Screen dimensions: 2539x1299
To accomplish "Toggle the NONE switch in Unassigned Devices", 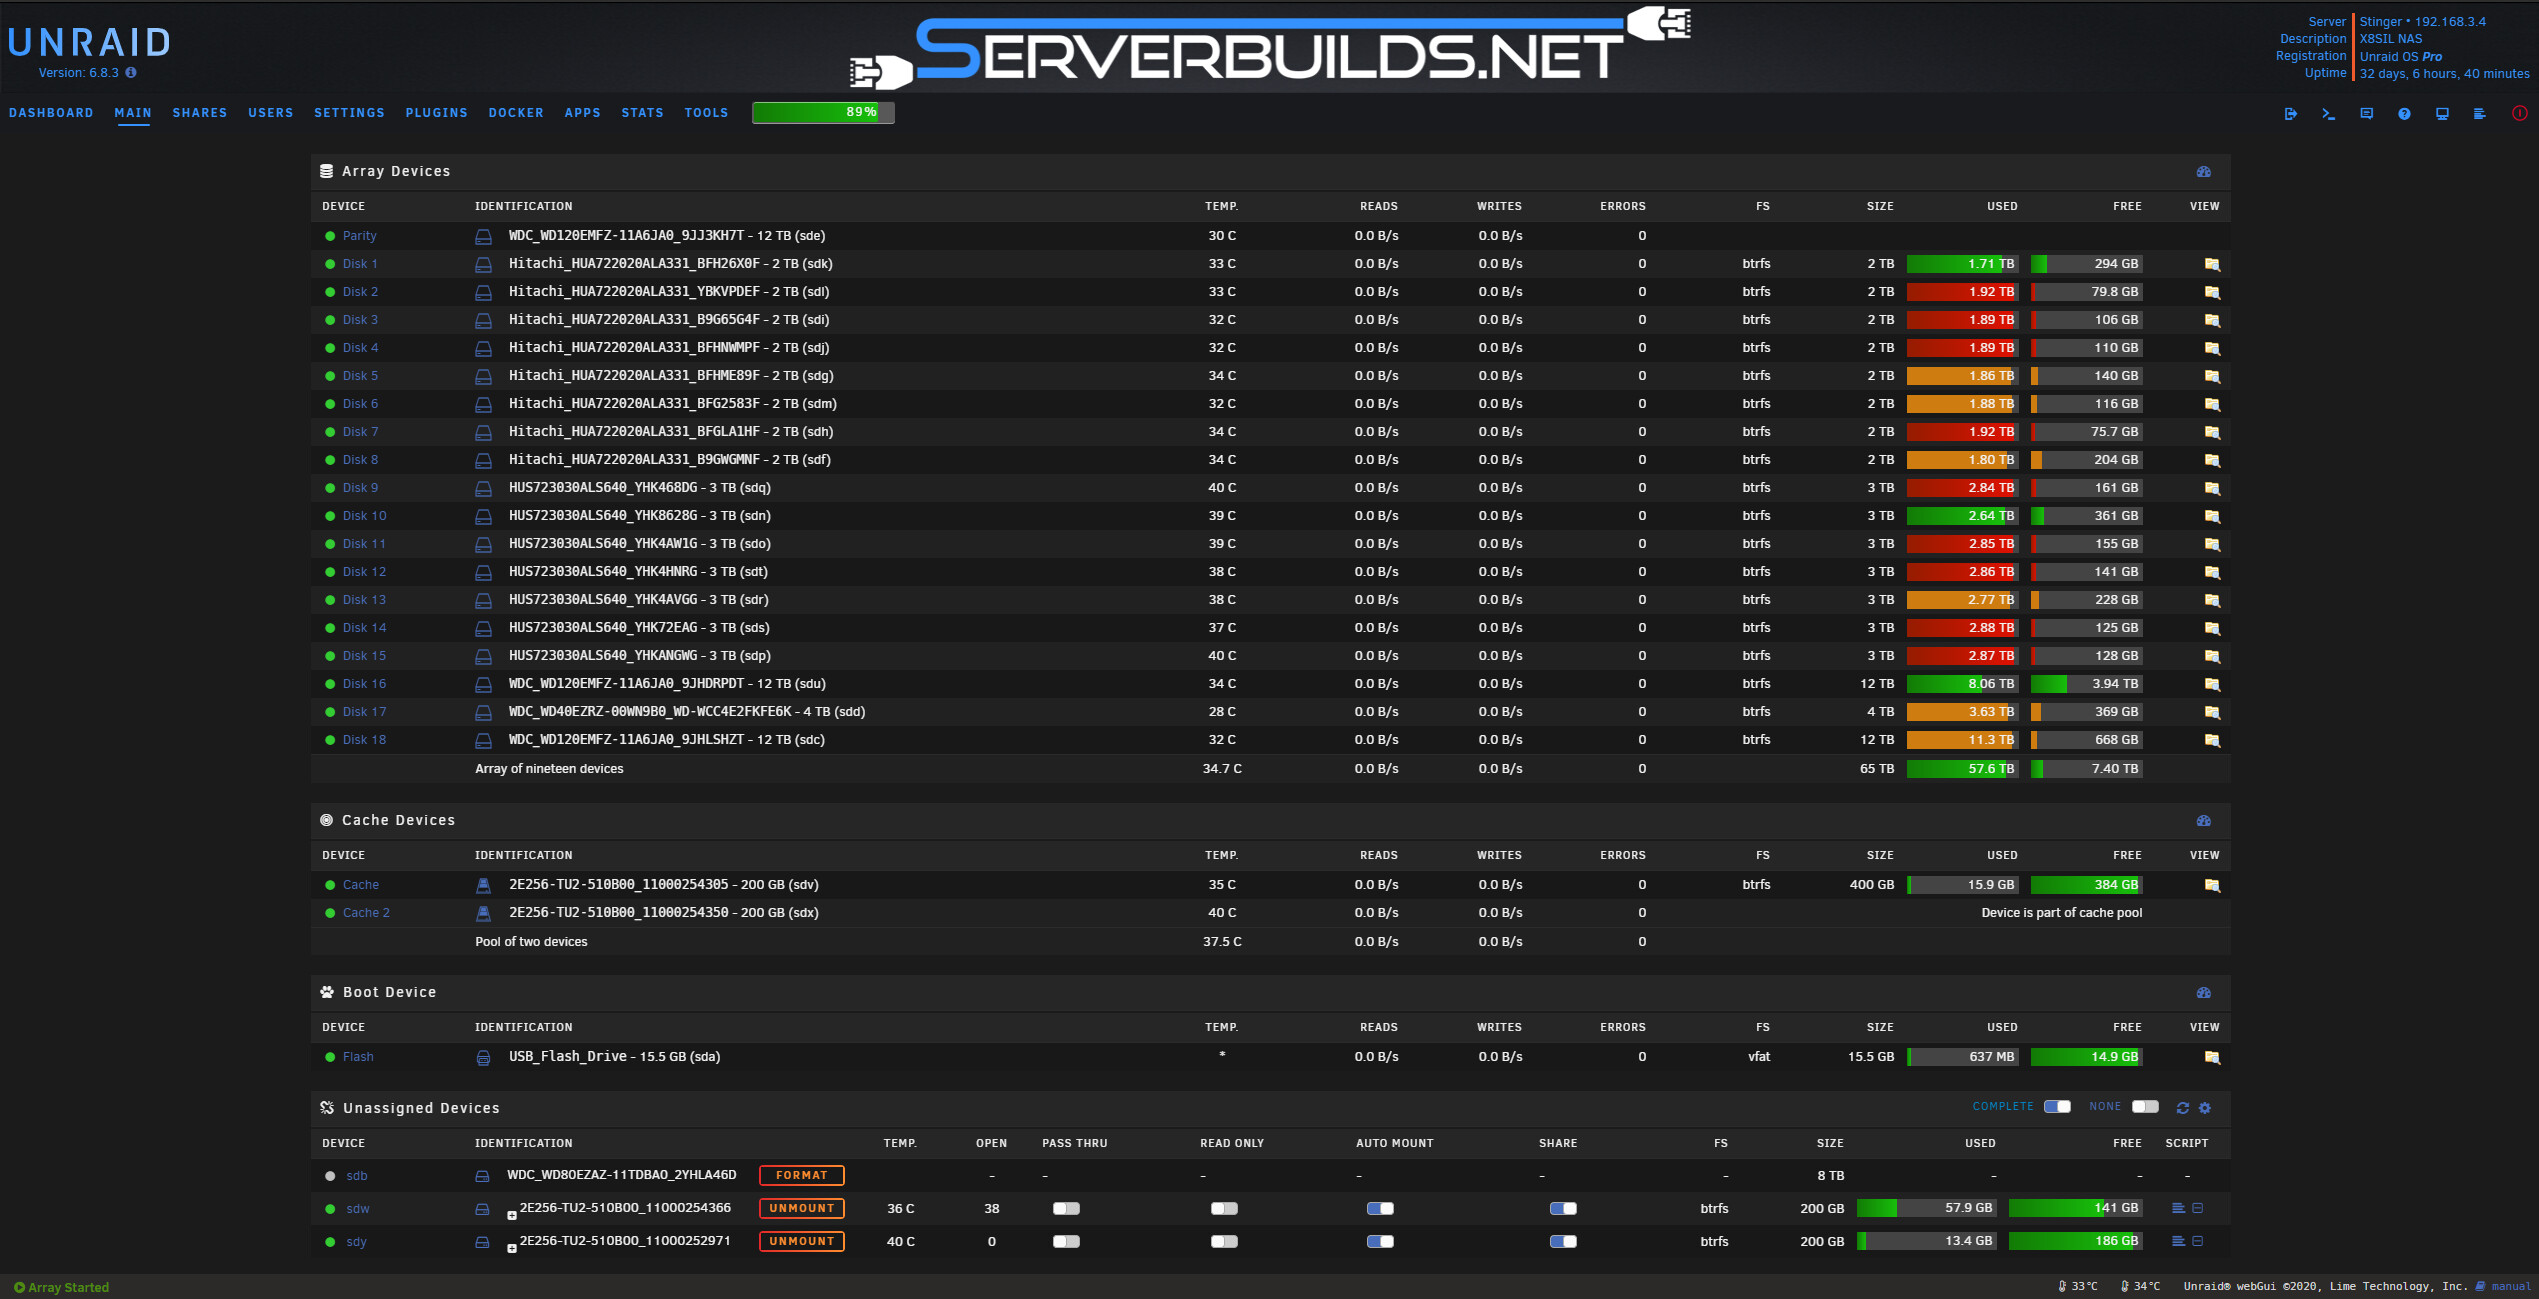I will tap(2145, 1107).
